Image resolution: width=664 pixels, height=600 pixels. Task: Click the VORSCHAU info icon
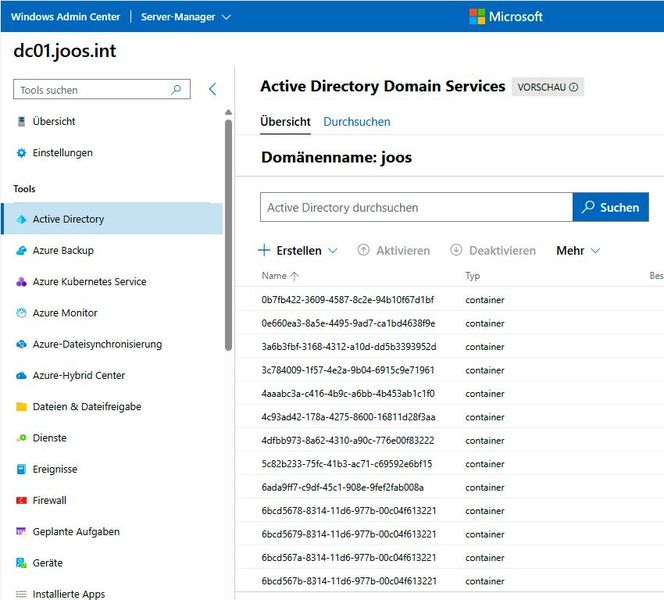[573, 87]
